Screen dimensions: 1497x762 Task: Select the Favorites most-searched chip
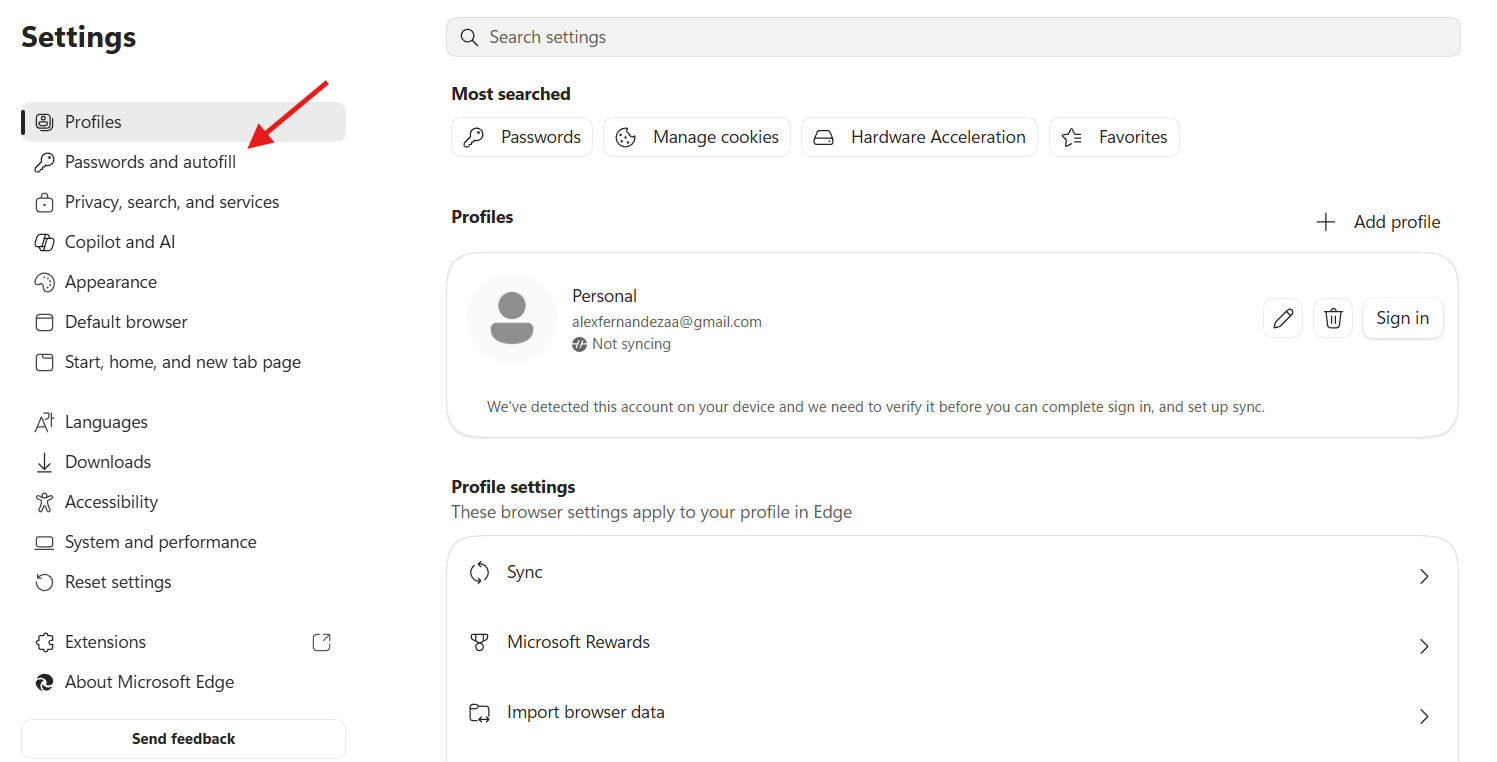pos(1114,137)
